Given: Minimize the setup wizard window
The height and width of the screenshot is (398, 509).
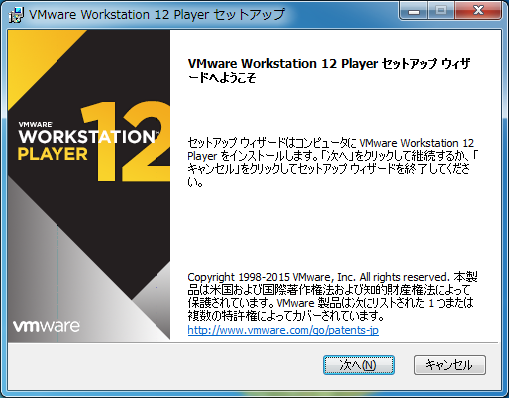Looking at the screenshot, I should (x=414, y=11).
